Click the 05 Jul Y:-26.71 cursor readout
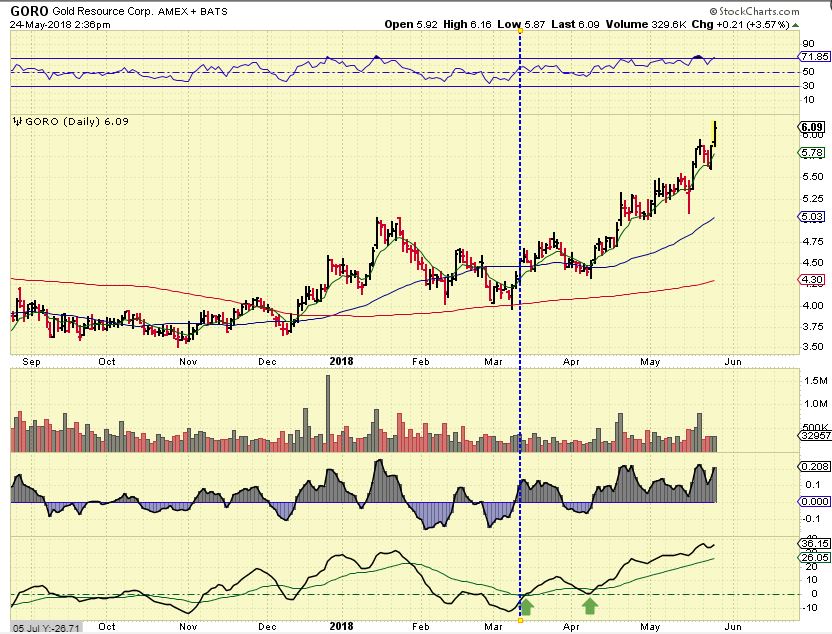 (46, 629)
